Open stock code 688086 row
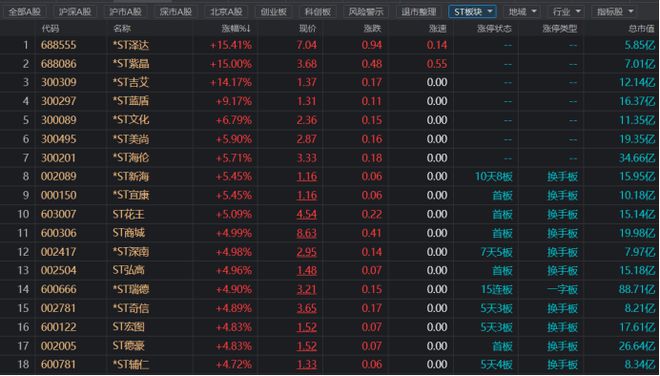Image resolution: width=660 pixels, height=376 pixels. click(x=59, y=64)
